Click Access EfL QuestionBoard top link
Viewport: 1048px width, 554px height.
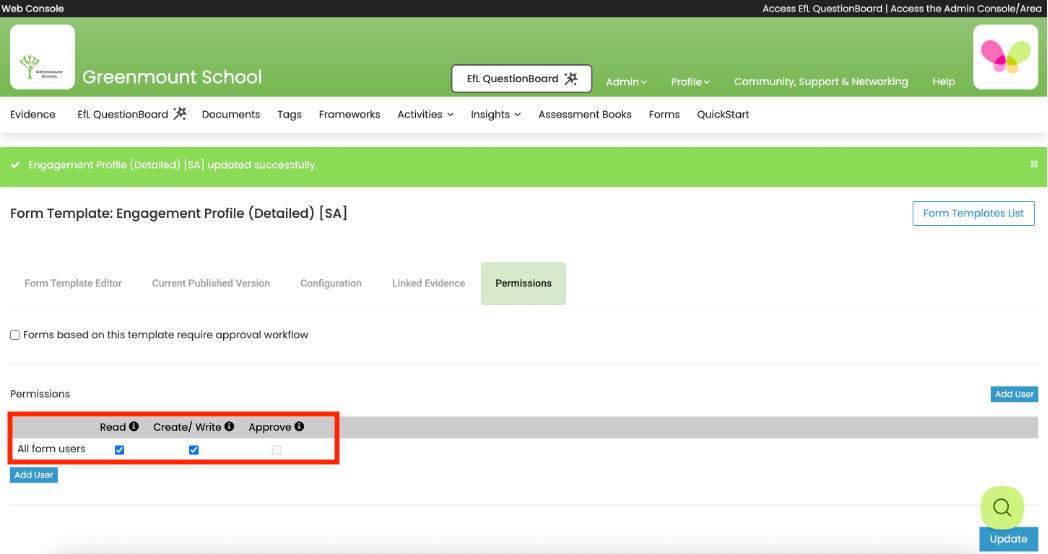822,9
